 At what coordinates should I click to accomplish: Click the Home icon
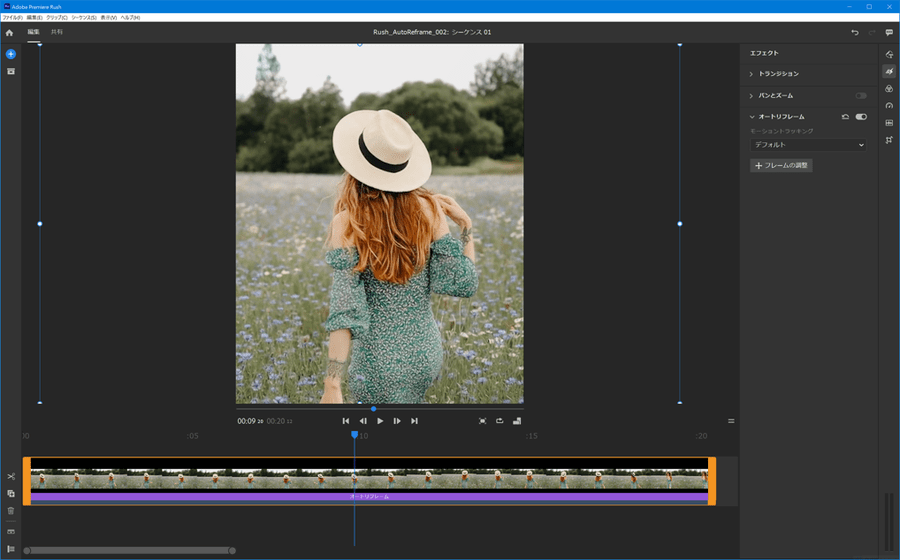(10, 33)
